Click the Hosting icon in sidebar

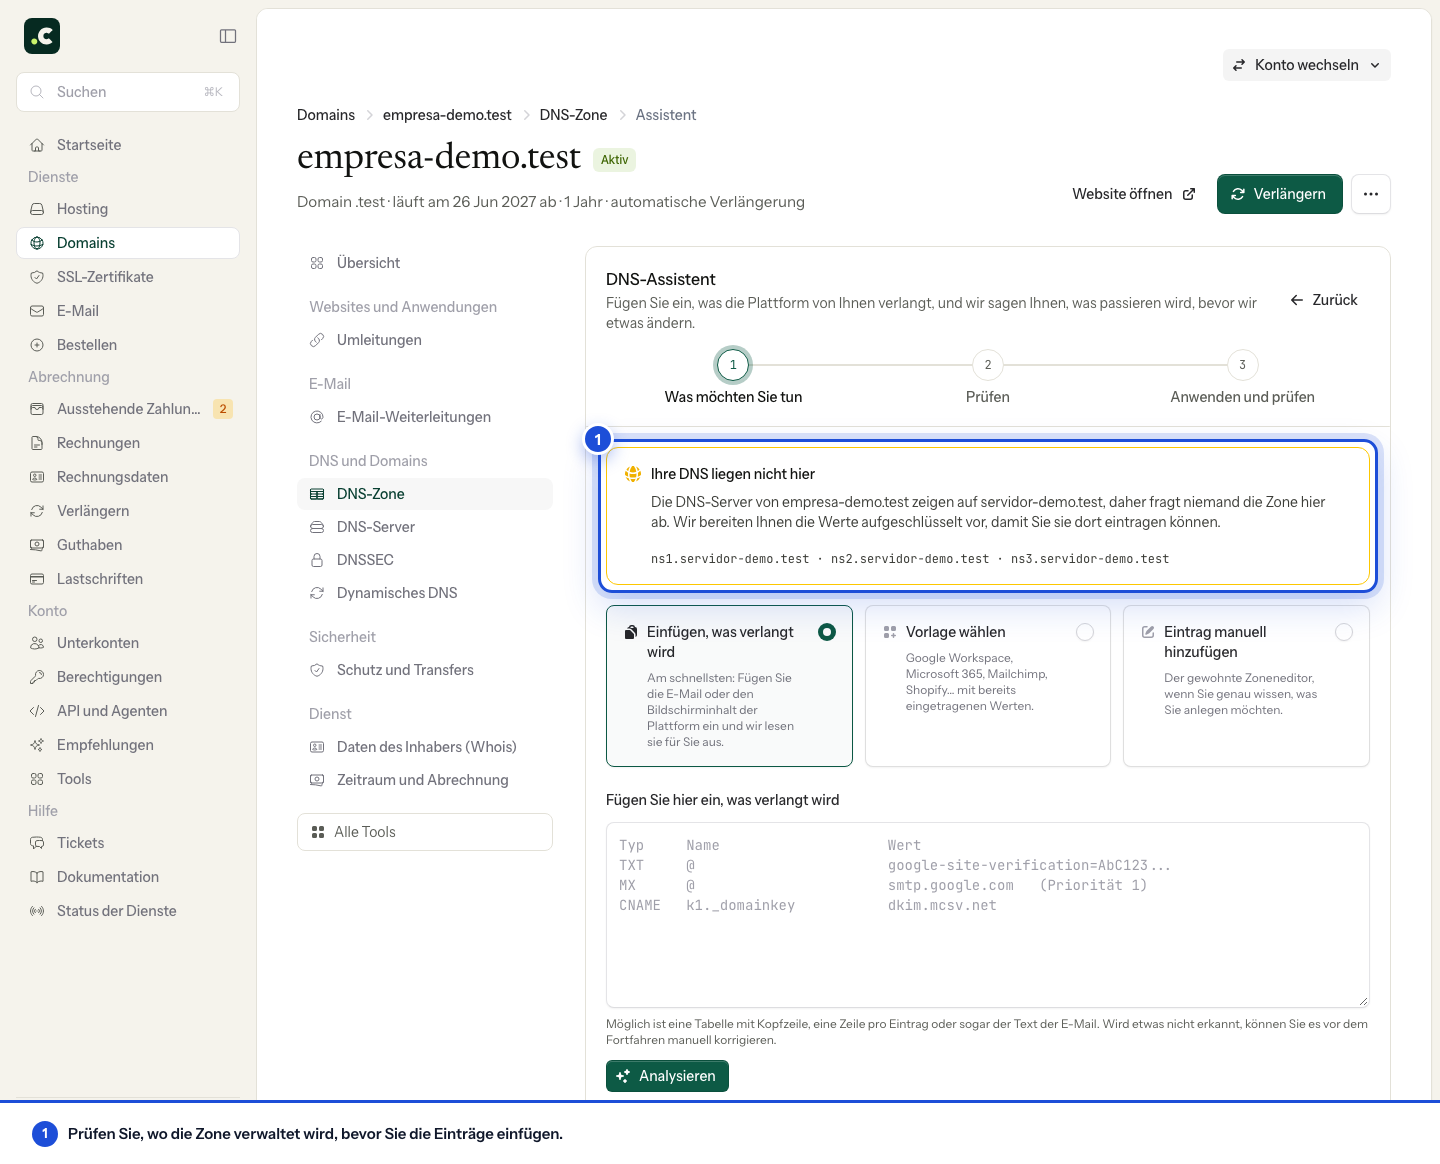[x=37, y=209]
